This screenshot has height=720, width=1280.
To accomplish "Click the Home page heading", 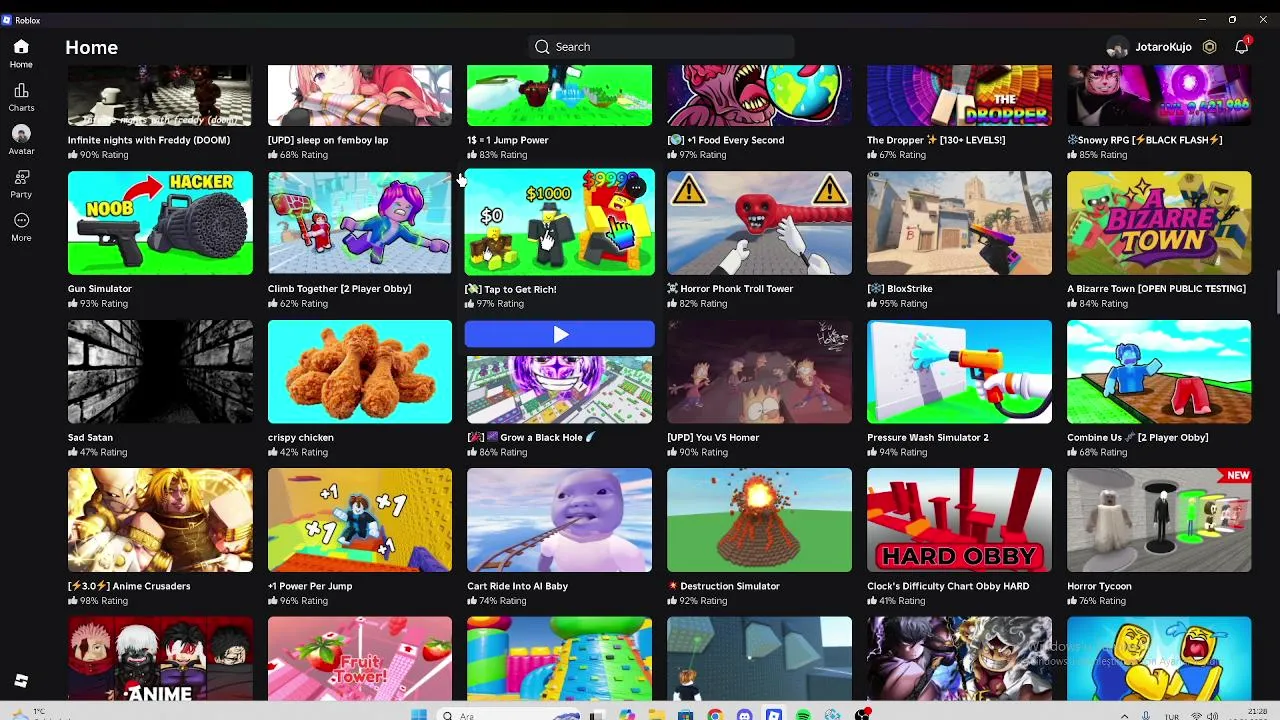I will [x=91, y=47].
